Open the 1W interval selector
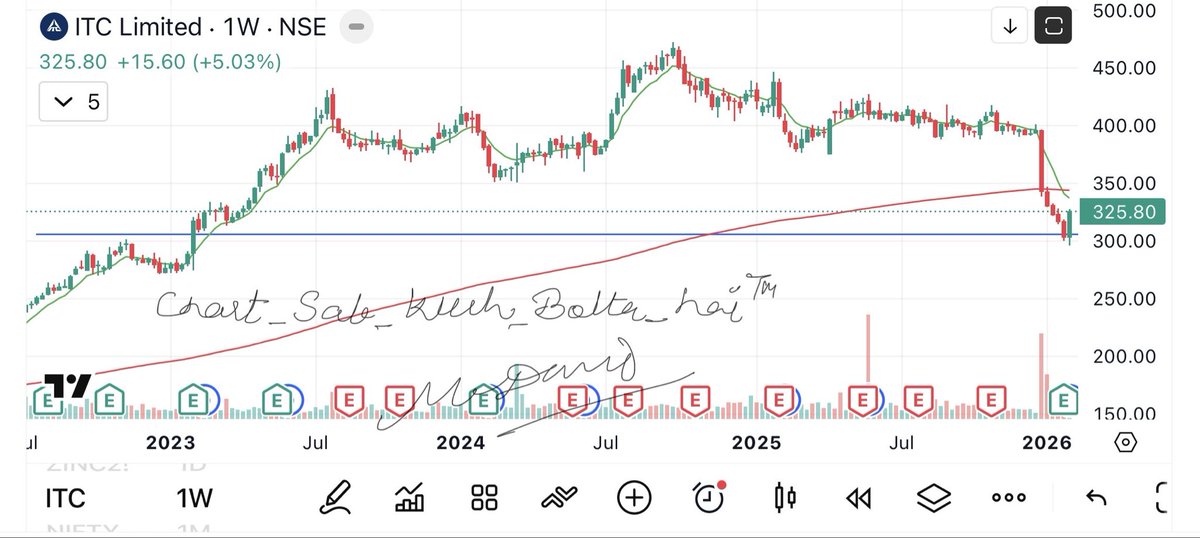This screenshot has width=1200, height=538. tap(195, 497)
